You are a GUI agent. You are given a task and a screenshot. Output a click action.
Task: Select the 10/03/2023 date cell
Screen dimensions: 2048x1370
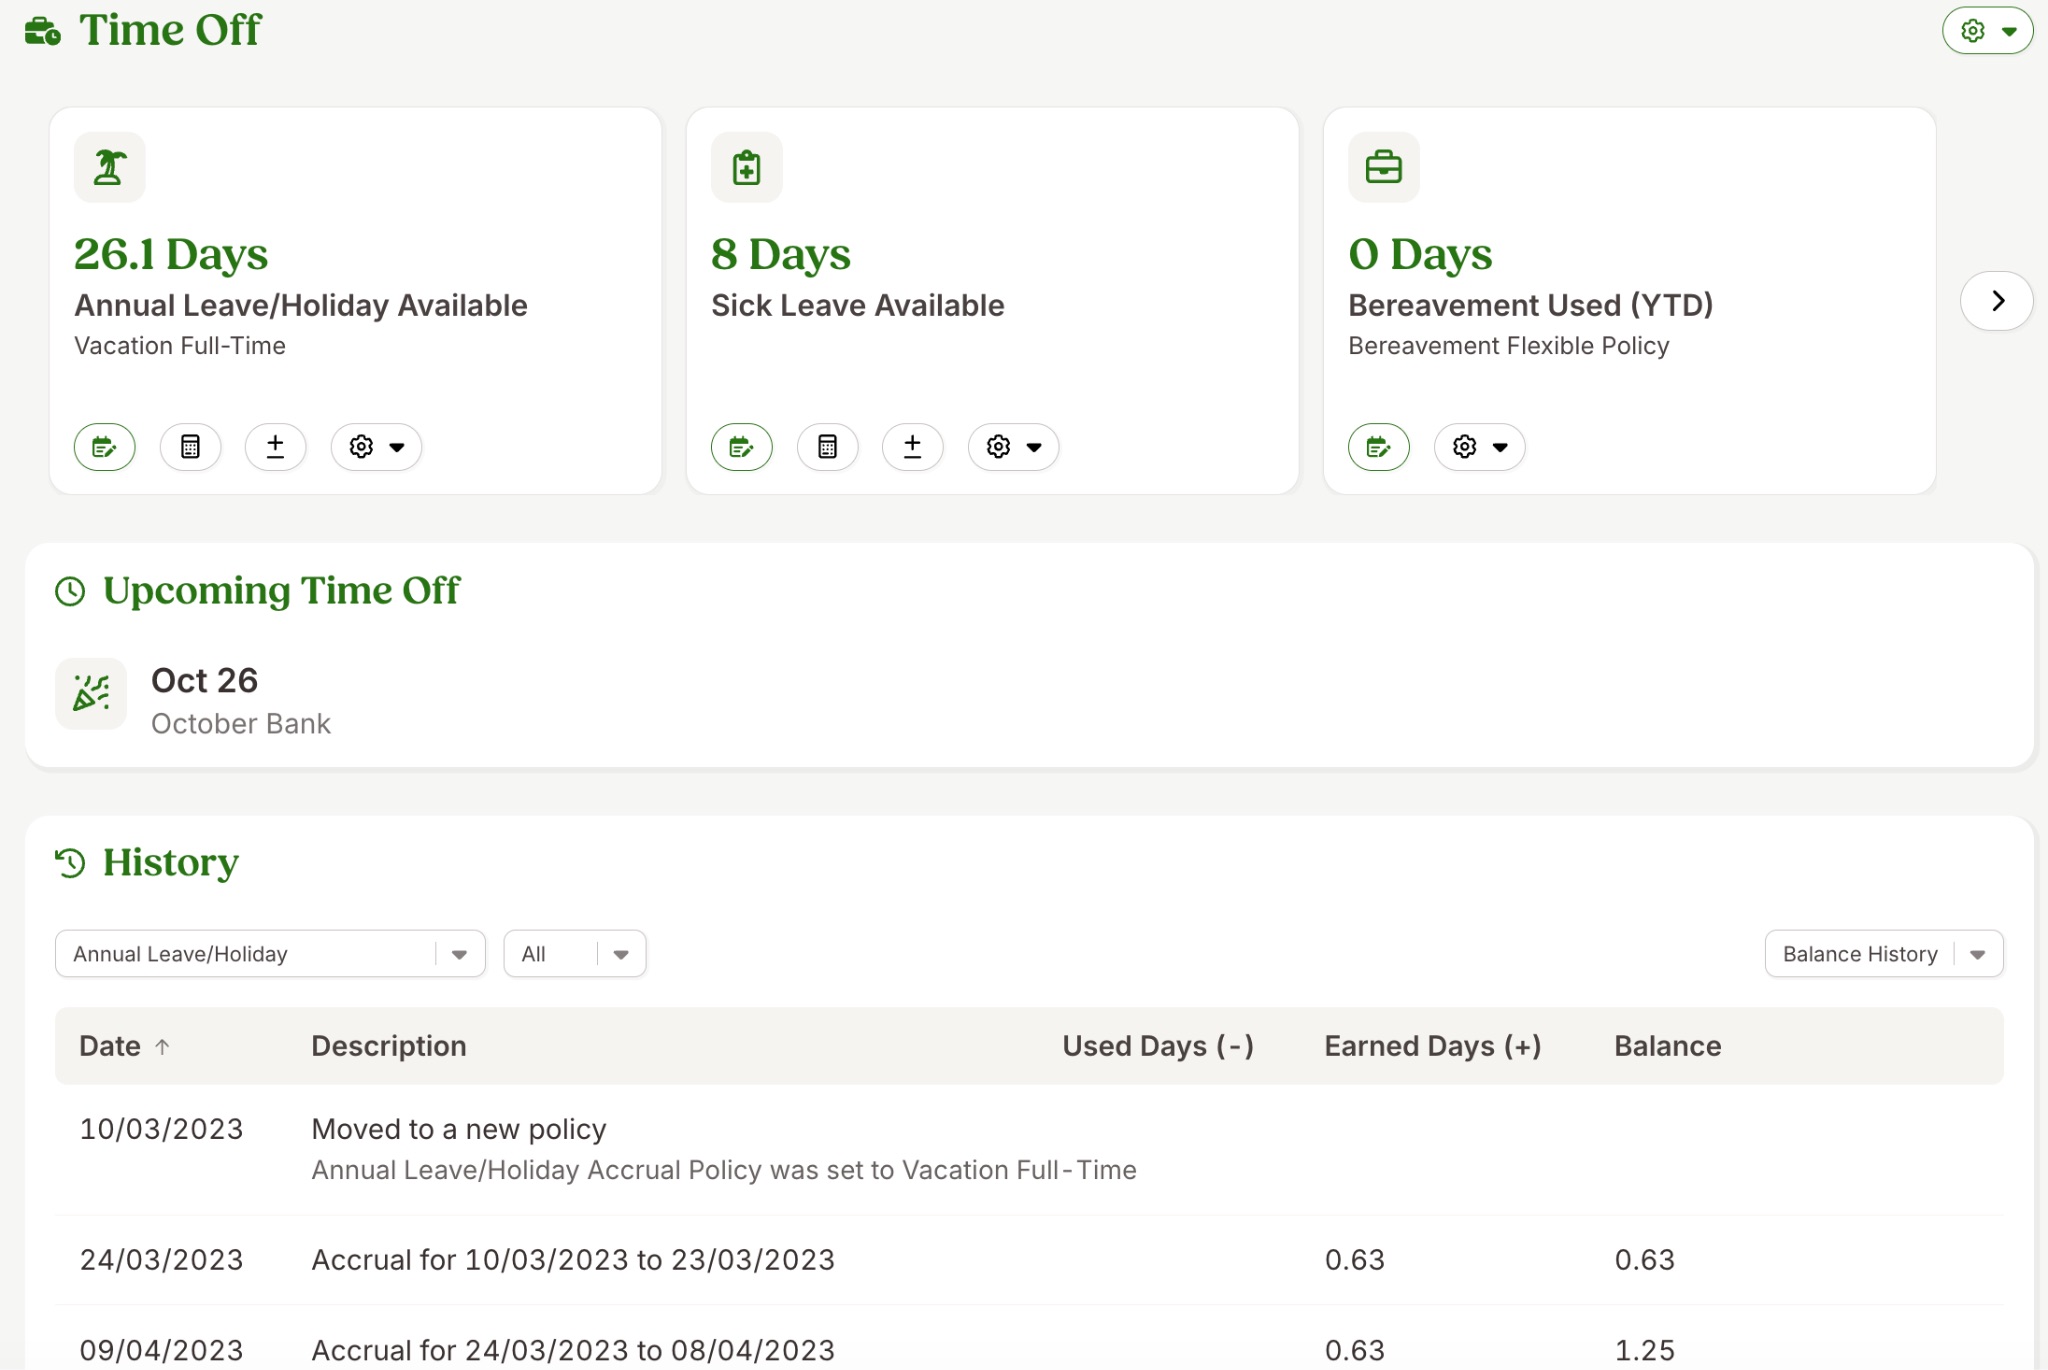pyautogui.click(x=162, y=1129)
